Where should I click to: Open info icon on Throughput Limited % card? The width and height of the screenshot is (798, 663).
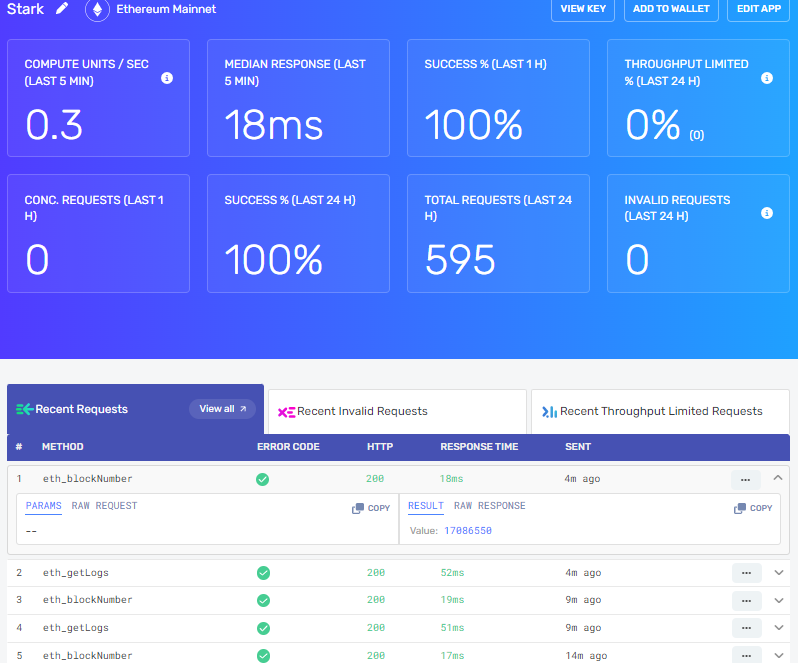[766, 78]
